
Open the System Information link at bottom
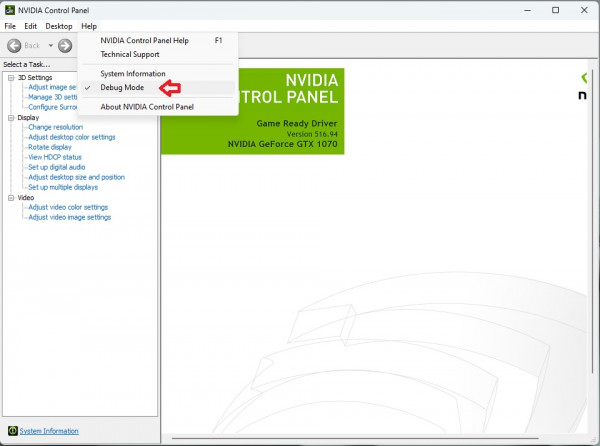click(49, 431)
